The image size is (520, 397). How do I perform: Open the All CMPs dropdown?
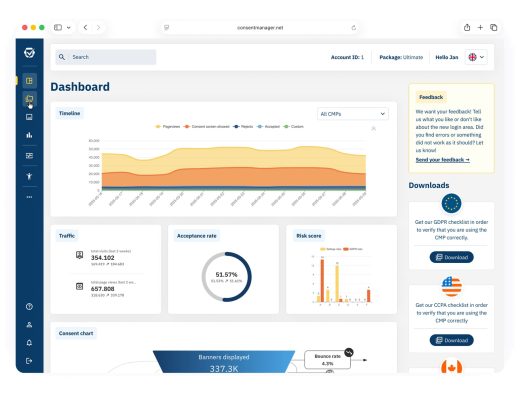[353, 114]
